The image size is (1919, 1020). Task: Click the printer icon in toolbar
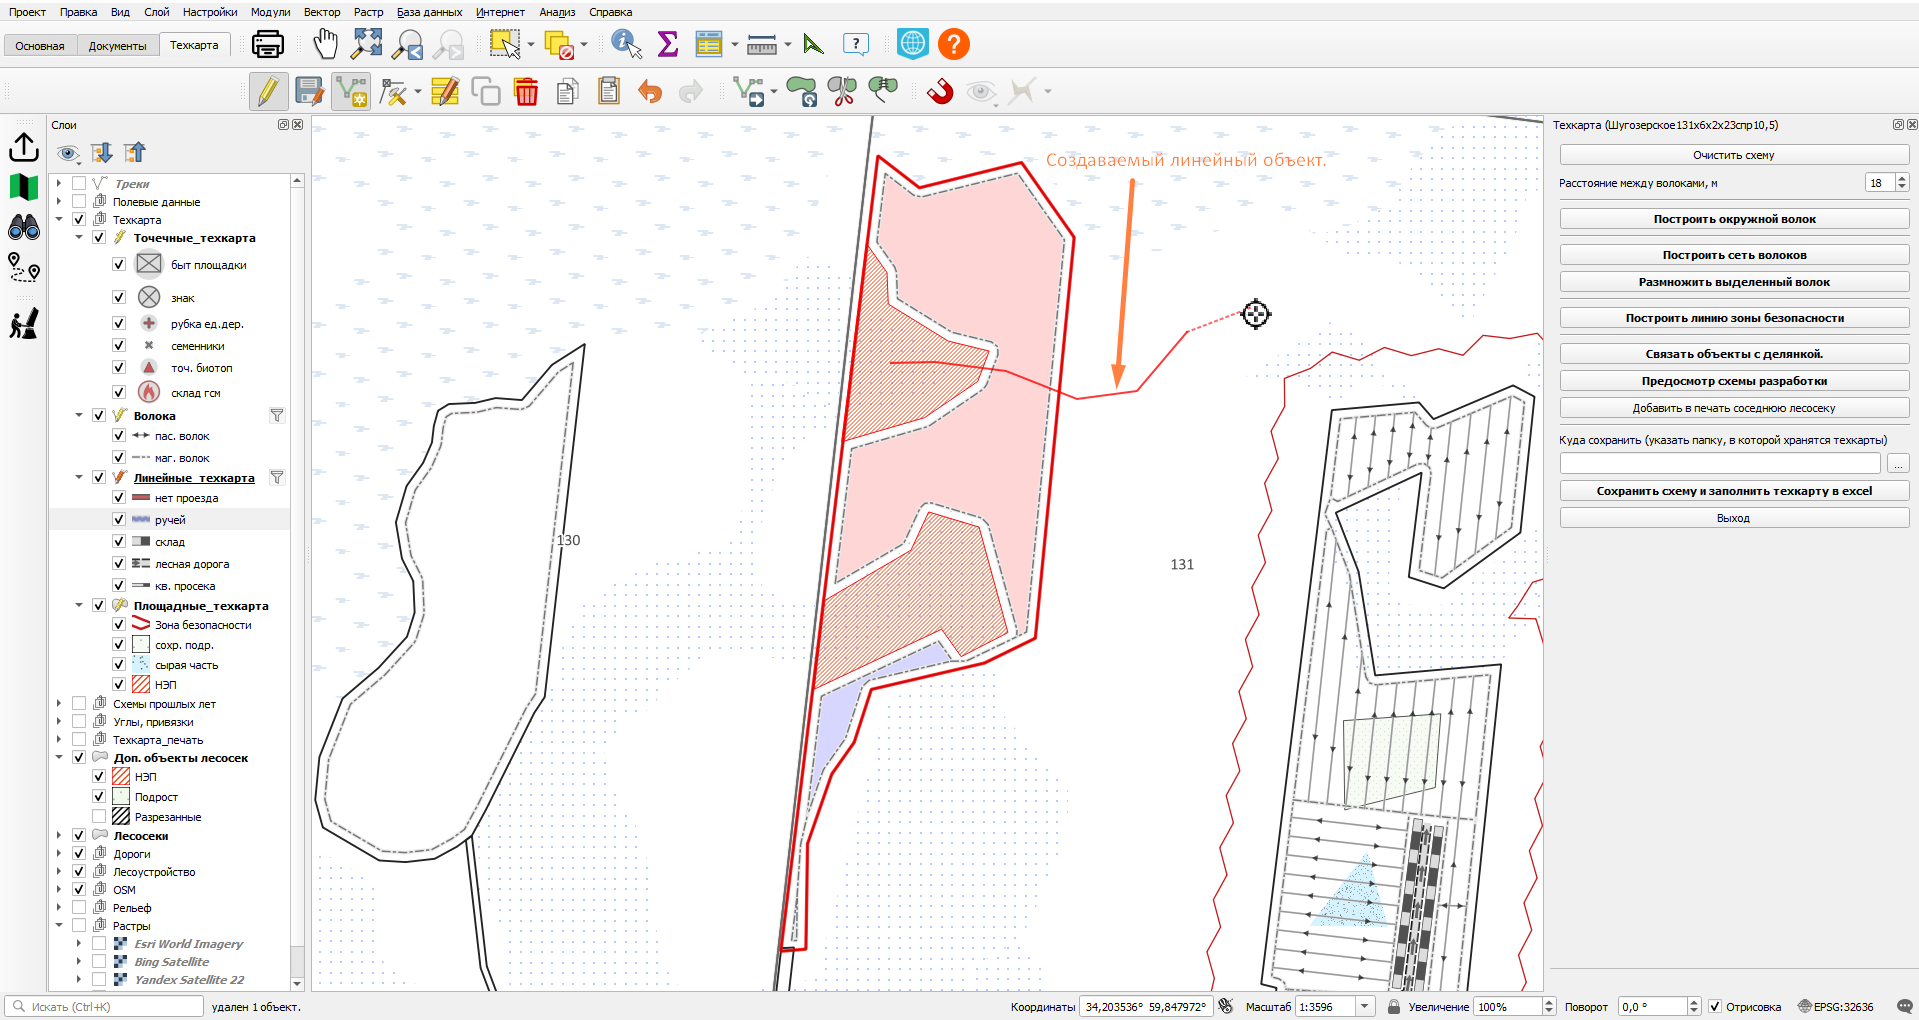tap(268, 44)
